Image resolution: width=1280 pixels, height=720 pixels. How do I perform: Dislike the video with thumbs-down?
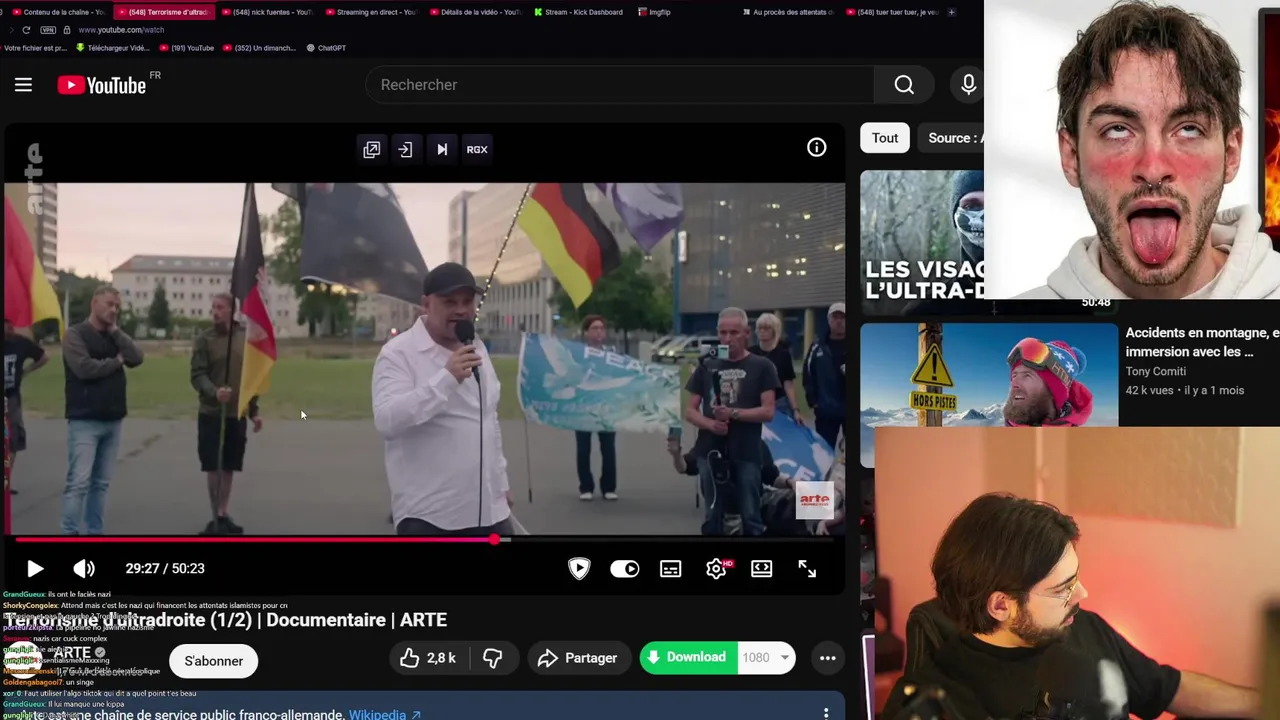[x=493, y=658]
